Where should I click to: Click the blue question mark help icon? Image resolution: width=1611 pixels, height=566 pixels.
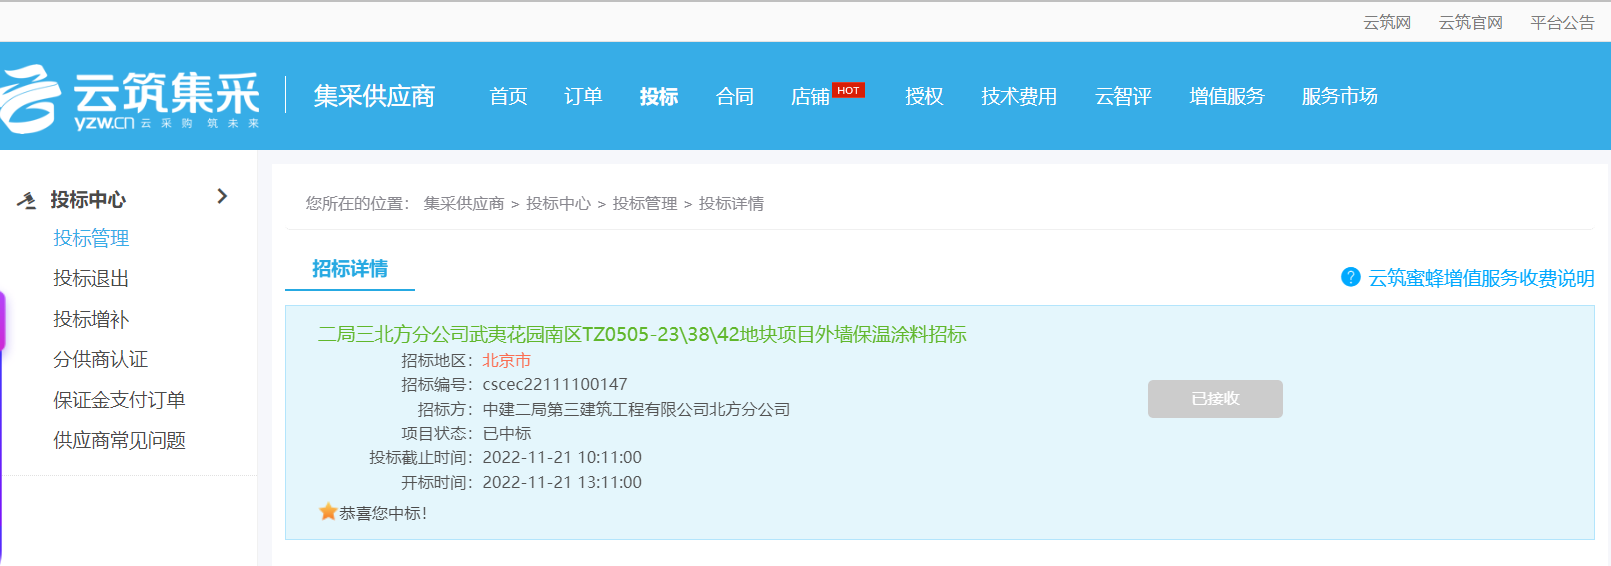coord(1350,277)
